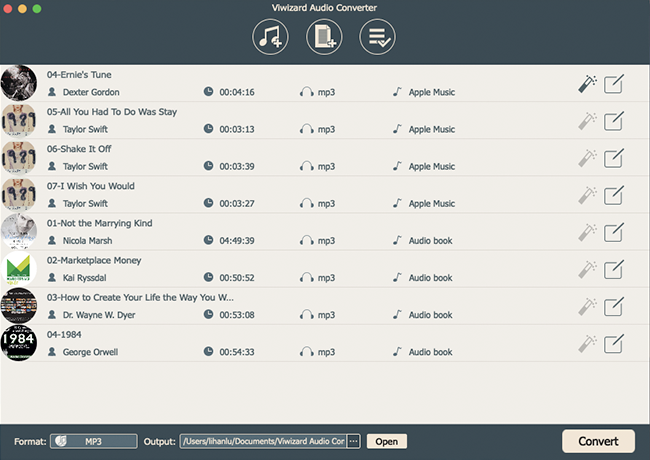The image size is (650, 460).
Task: Click the headphones icon in Shake It Off row
Action: coord(306,166)
